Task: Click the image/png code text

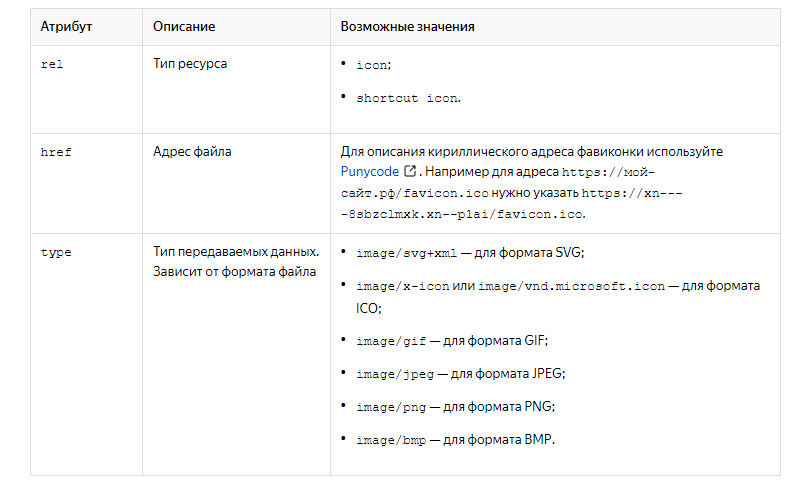Action: (391, 407)
